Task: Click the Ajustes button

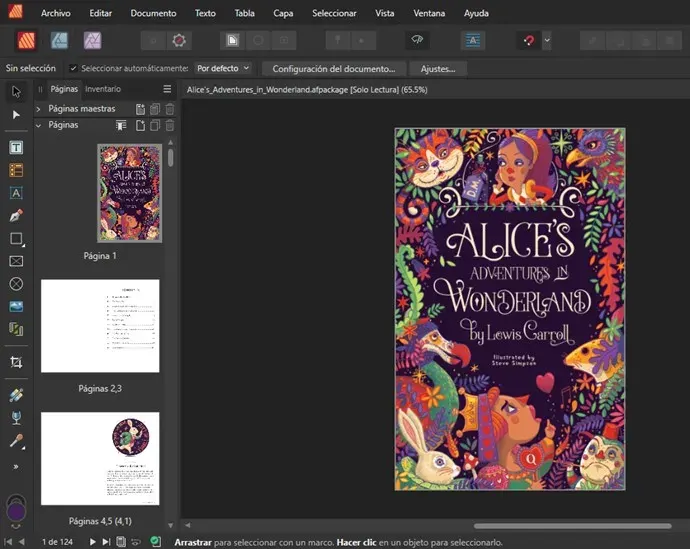Action: point(437,69)
